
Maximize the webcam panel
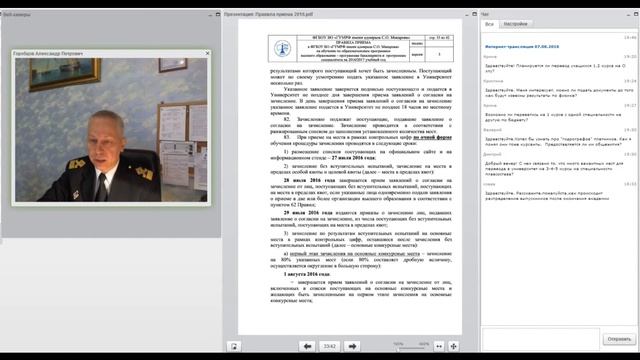(218, 14)
